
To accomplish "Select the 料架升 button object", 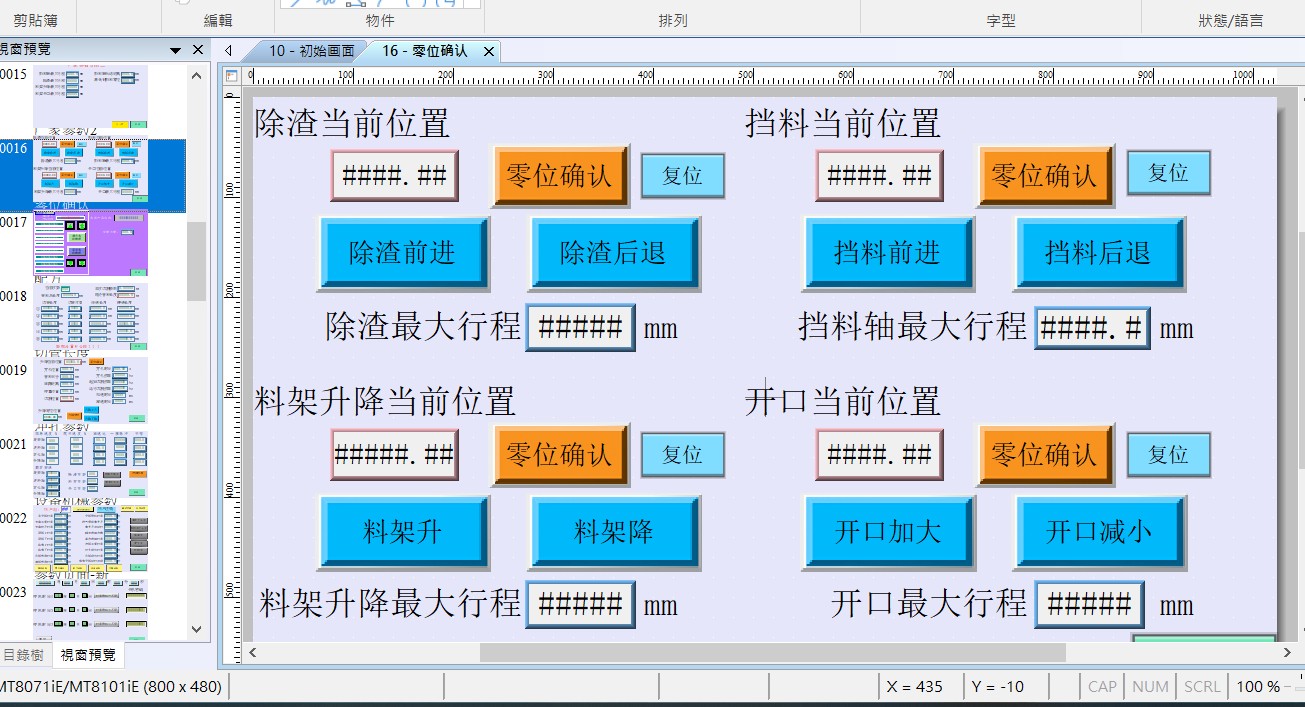I will coord(403,532).
